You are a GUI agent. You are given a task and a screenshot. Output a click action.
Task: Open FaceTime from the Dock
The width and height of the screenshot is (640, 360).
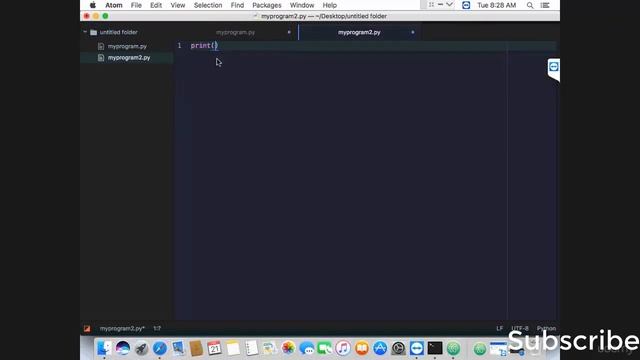(325, 348)
